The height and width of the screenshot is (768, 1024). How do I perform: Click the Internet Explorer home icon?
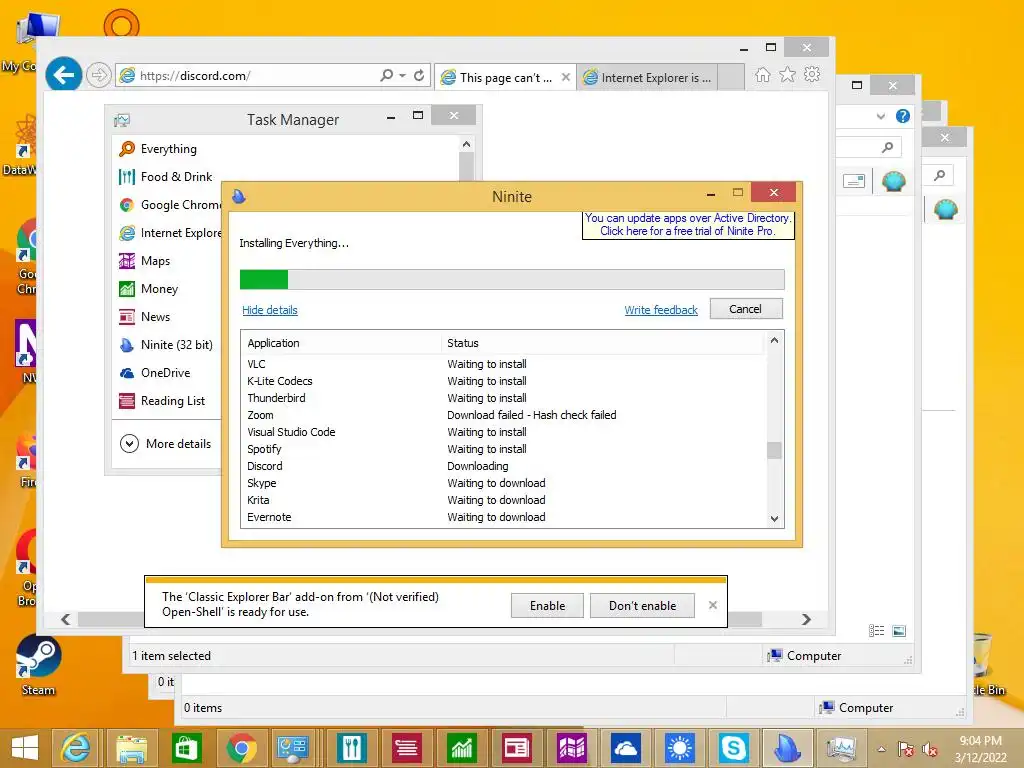pyautogui.click(x=762, y=74)
